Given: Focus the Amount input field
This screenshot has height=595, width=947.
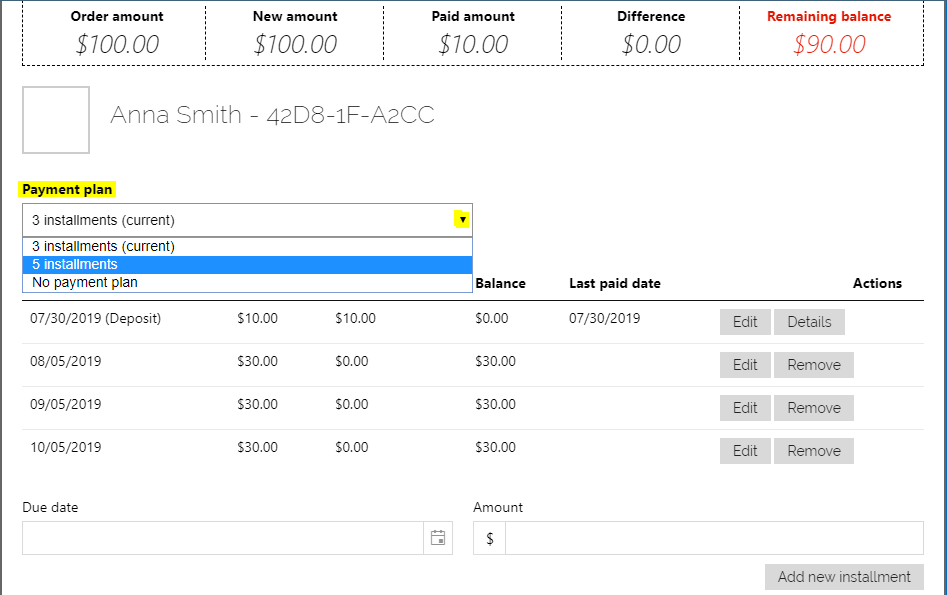Looking at the screenshot, I should [714, 538].
